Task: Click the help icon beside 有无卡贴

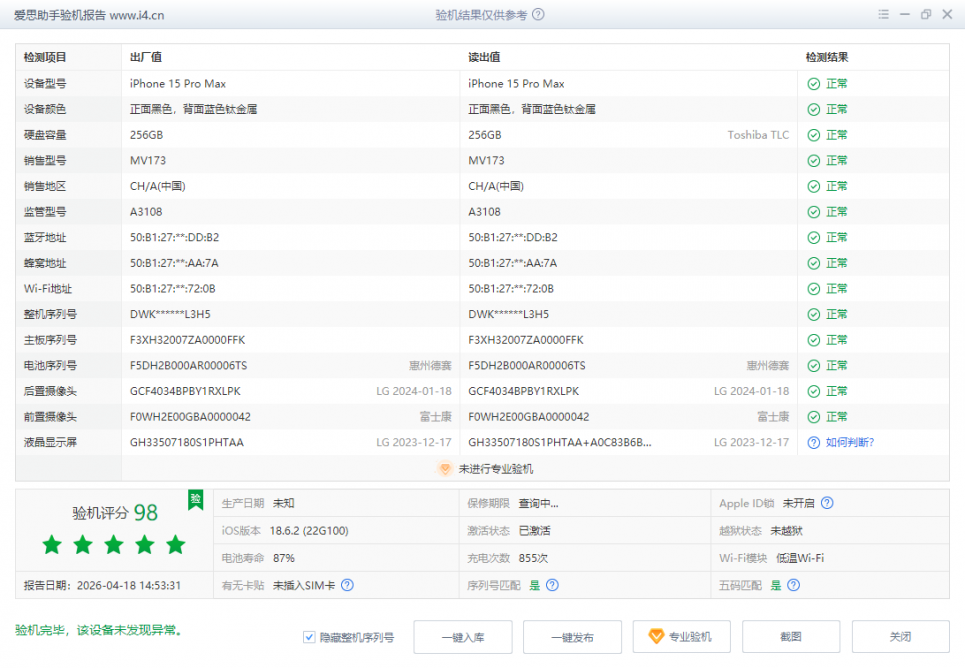Action: (348, 585)
